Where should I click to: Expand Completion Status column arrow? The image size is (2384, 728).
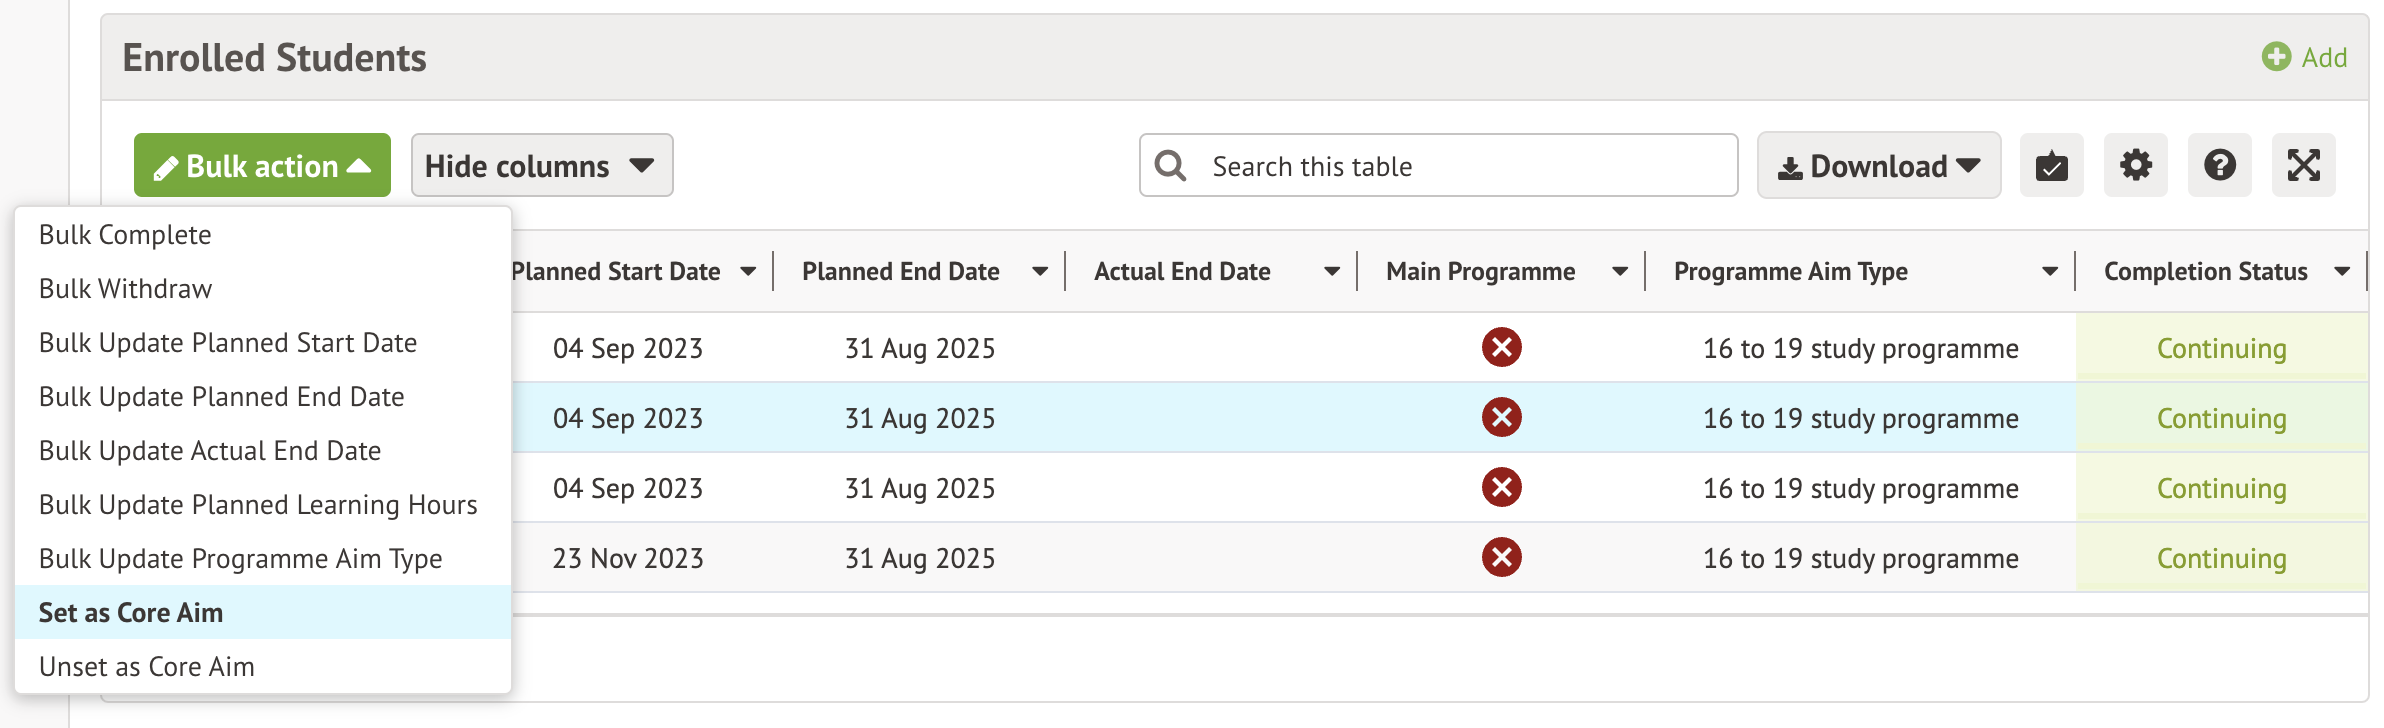pyautogui.click(x=2342, y=272)
